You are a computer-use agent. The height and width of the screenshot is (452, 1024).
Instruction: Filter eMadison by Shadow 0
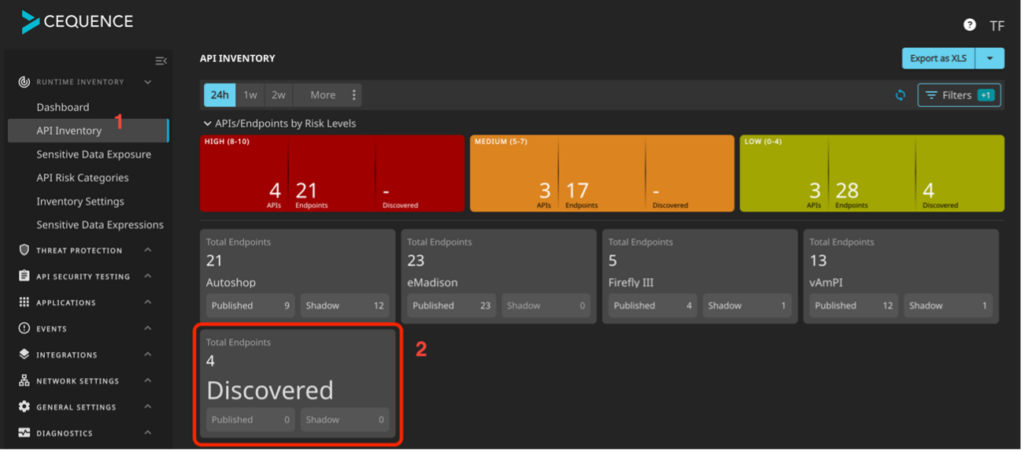point(546,306)
